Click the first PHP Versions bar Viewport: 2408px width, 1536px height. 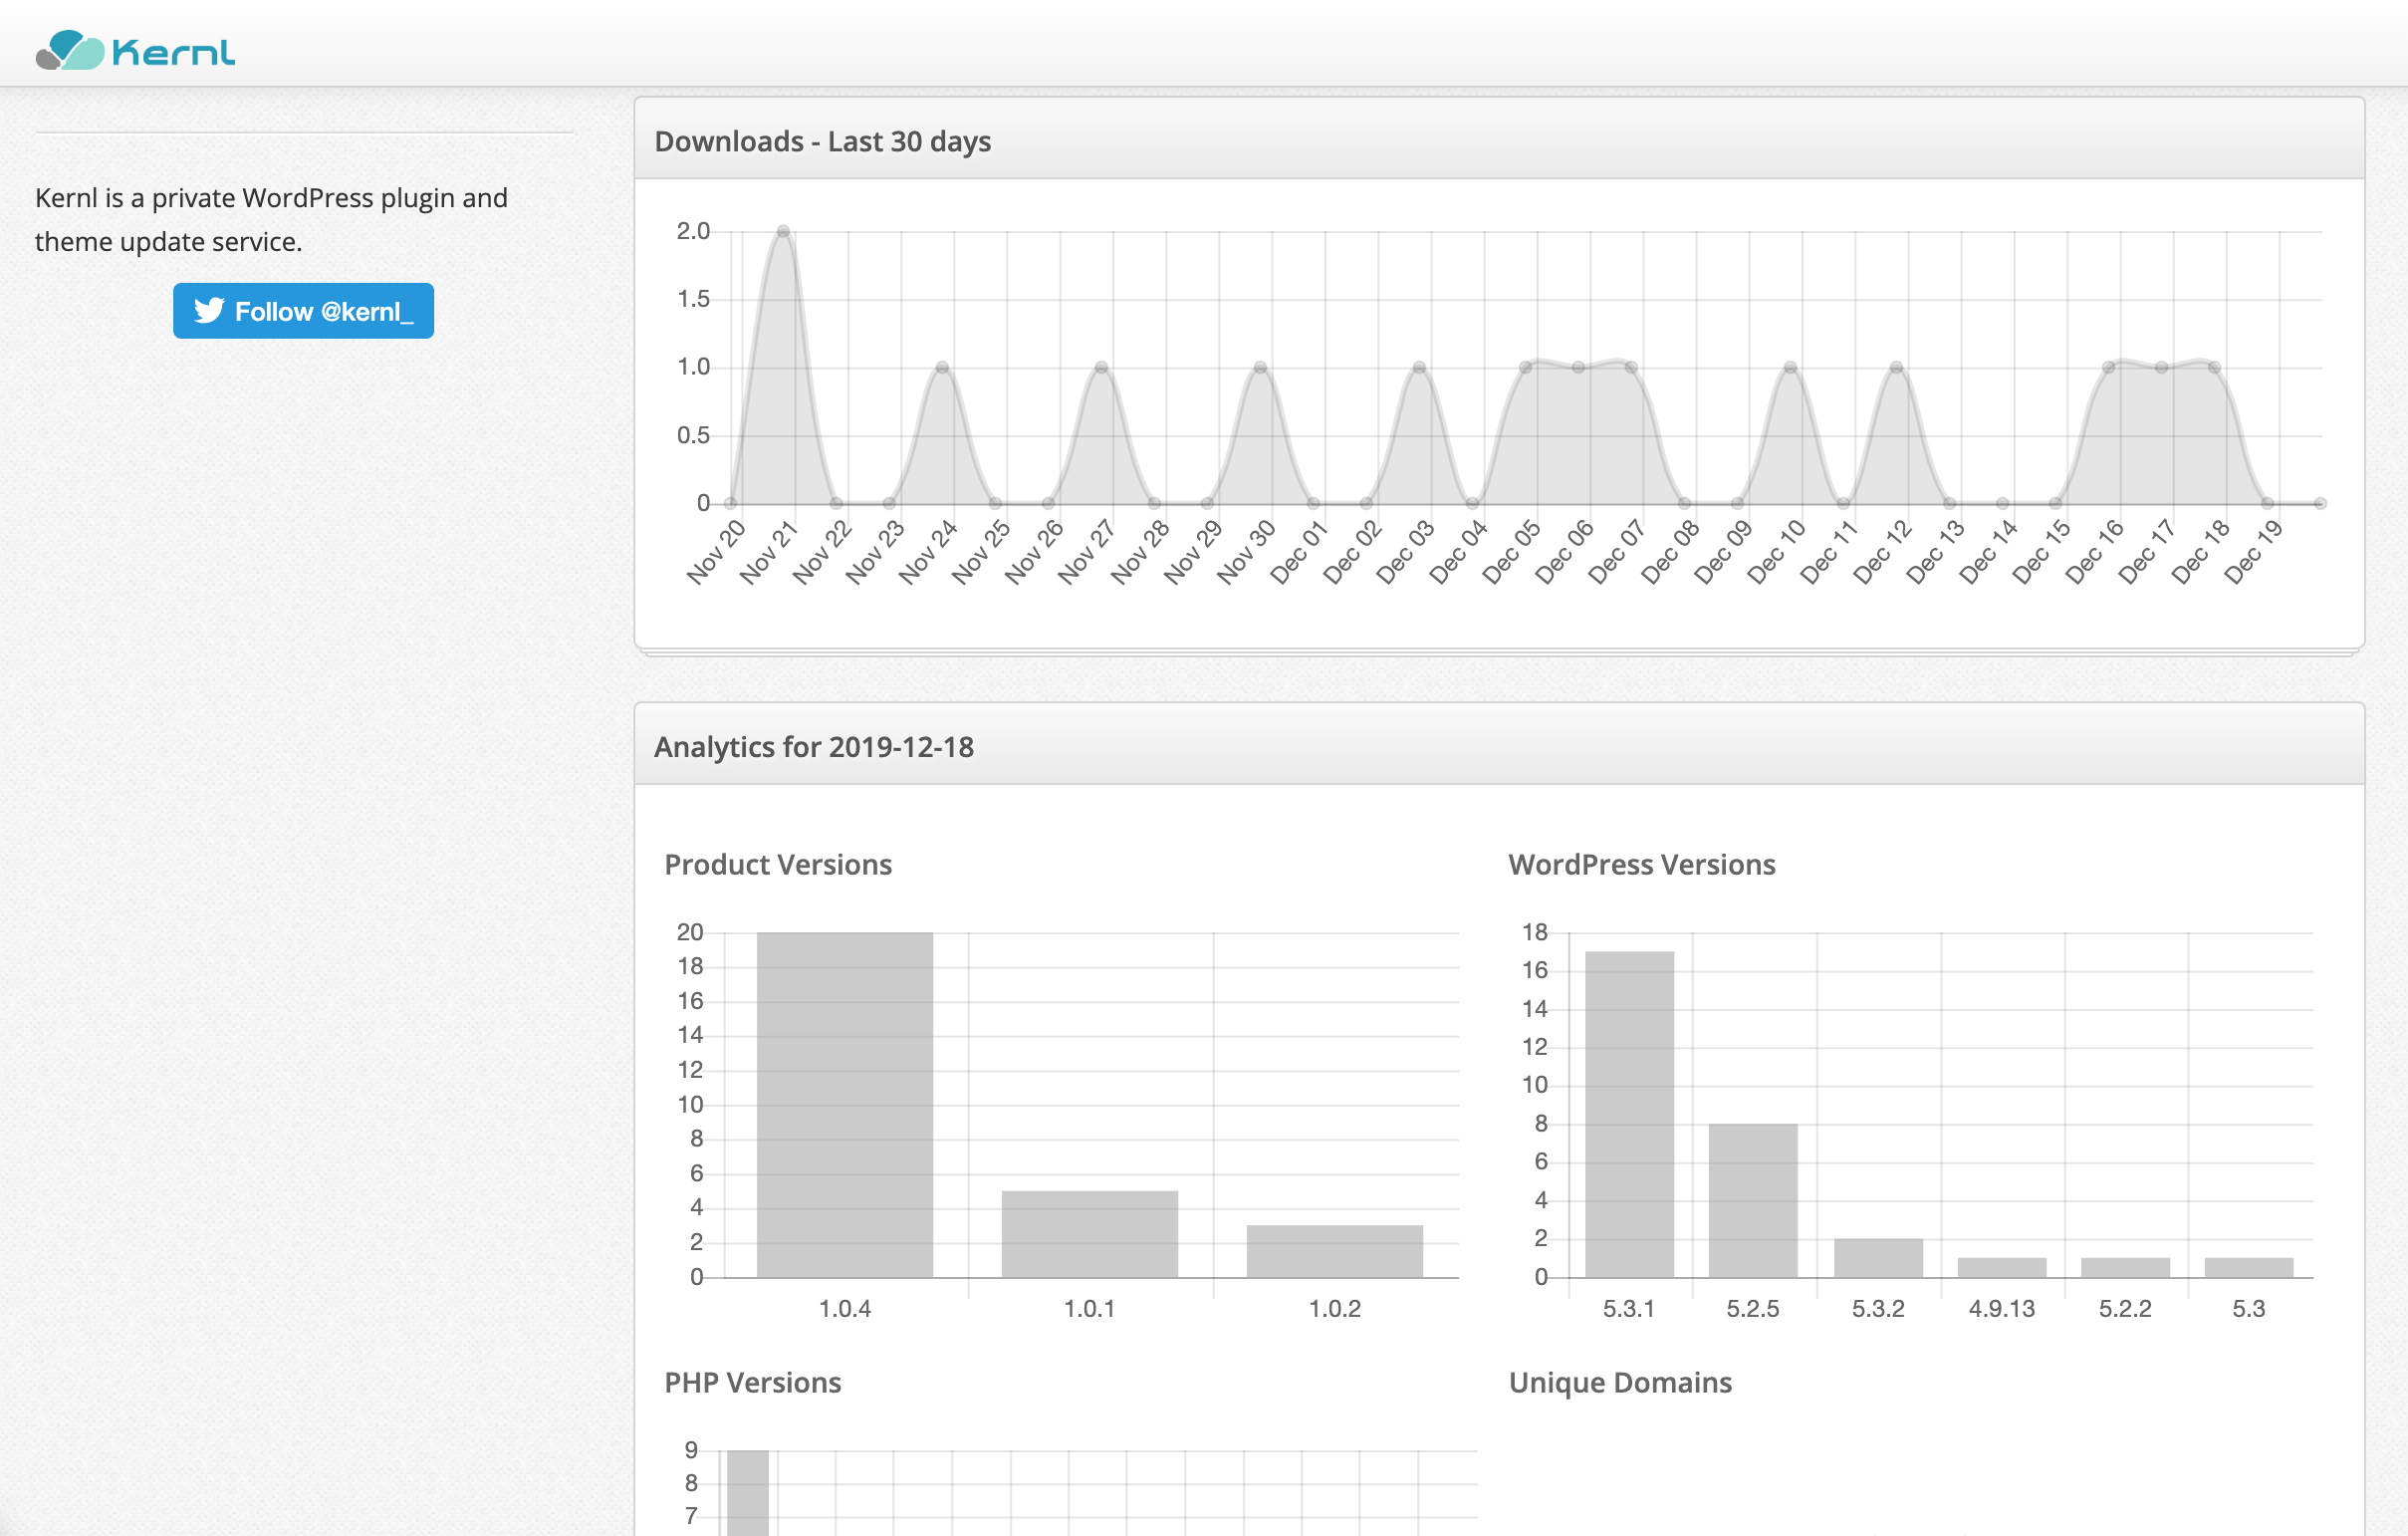747,1492
